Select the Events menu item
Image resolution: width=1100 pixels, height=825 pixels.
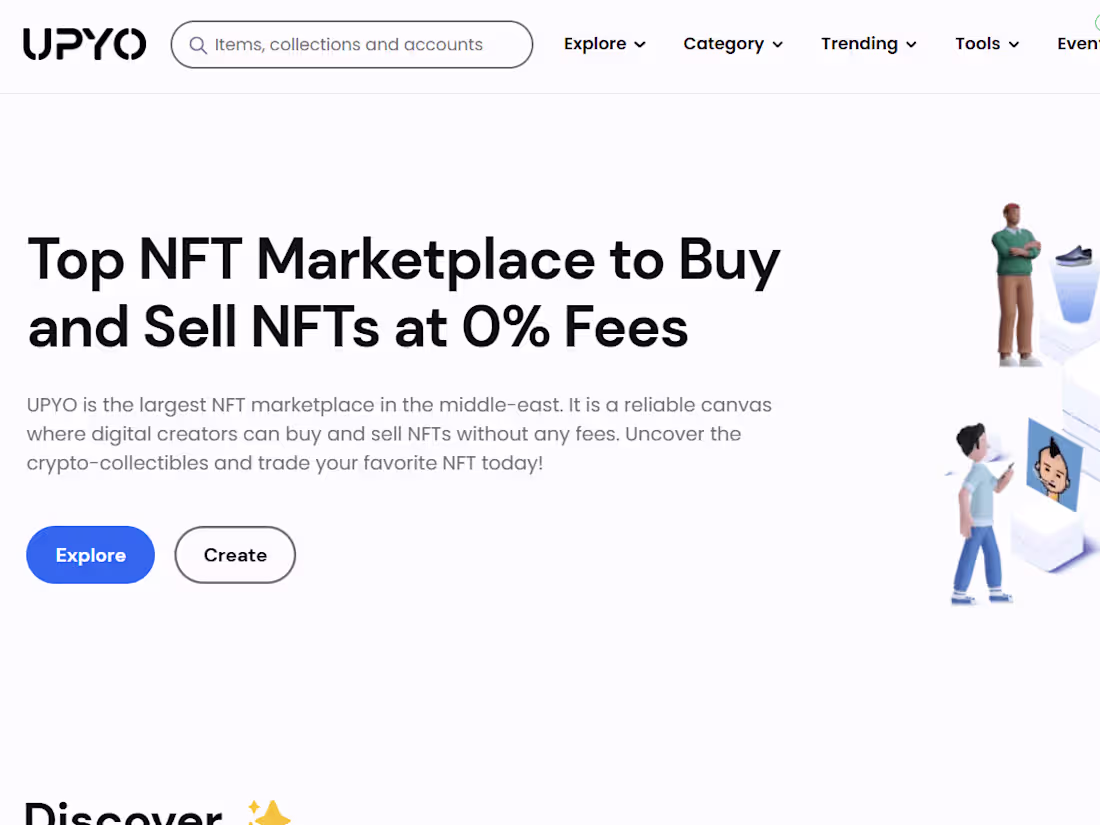point(1080,44)
